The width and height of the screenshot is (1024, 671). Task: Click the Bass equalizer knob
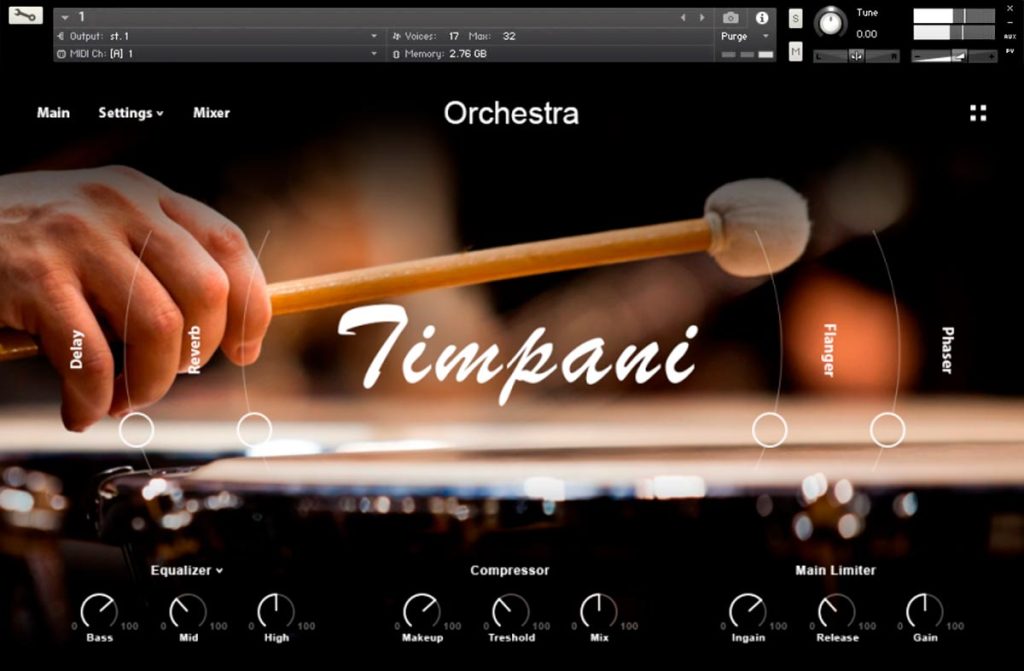point(99,612)
